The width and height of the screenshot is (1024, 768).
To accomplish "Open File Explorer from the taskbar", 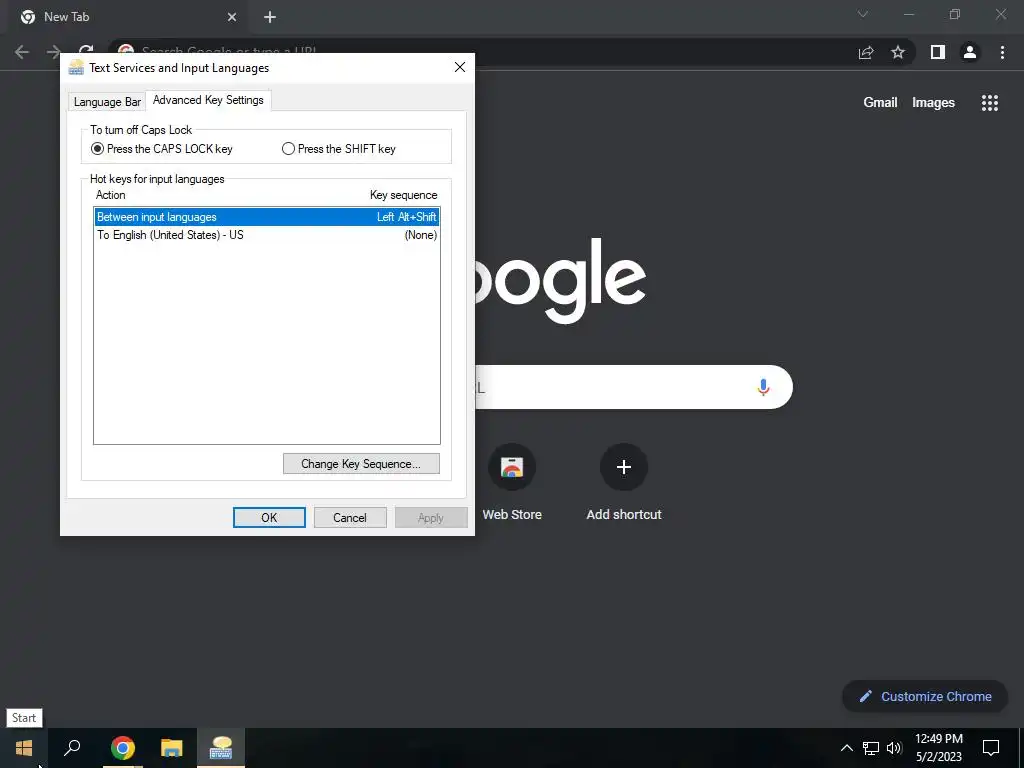I will pos(172,748).
